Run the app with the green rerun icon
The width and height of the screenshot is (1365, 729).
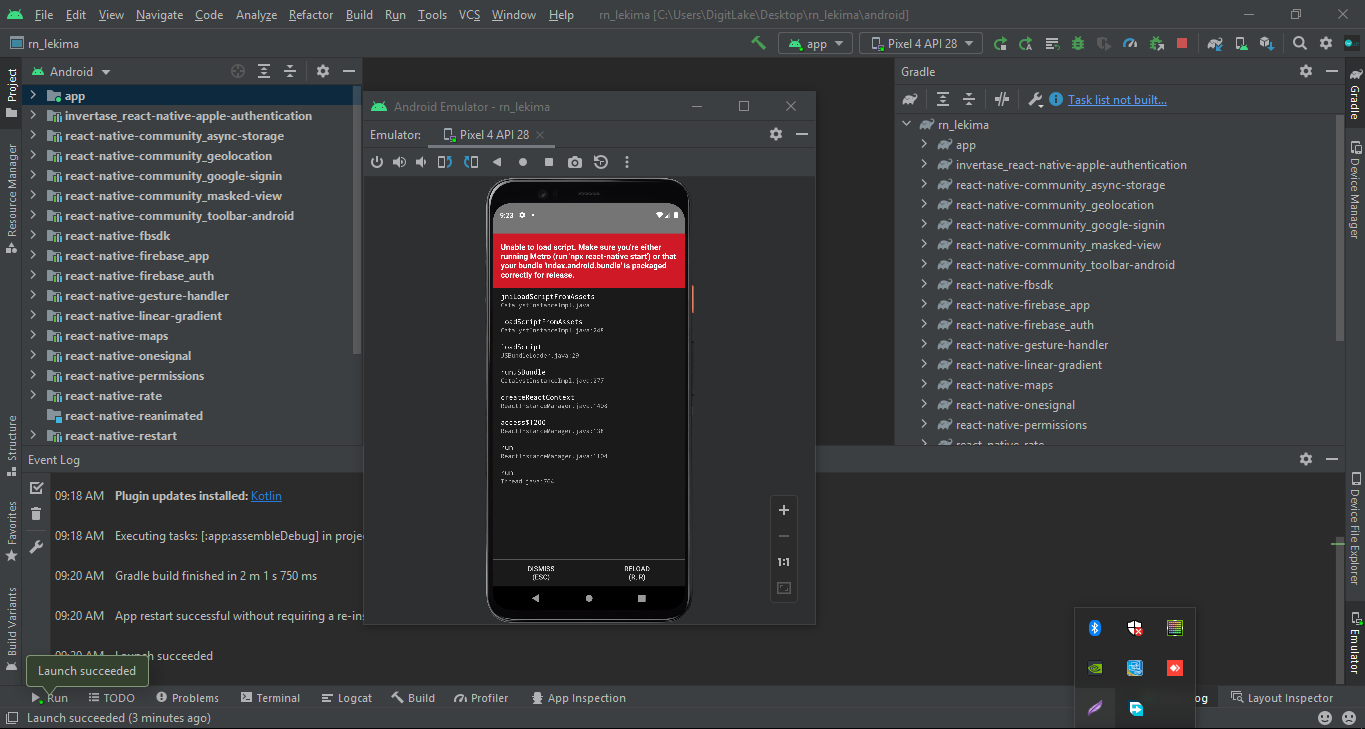999,43
